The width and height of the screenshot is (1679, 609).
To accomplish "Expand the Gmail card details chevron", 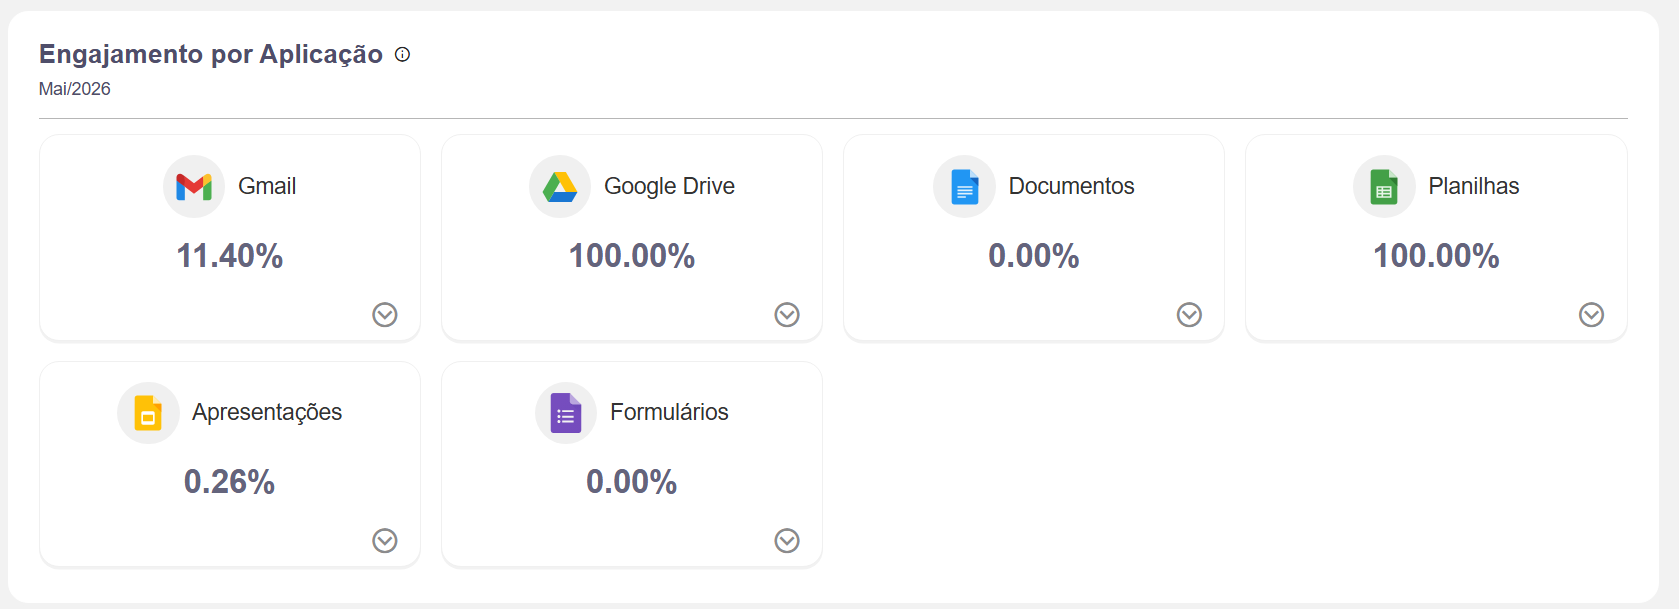I will (385, 315).
